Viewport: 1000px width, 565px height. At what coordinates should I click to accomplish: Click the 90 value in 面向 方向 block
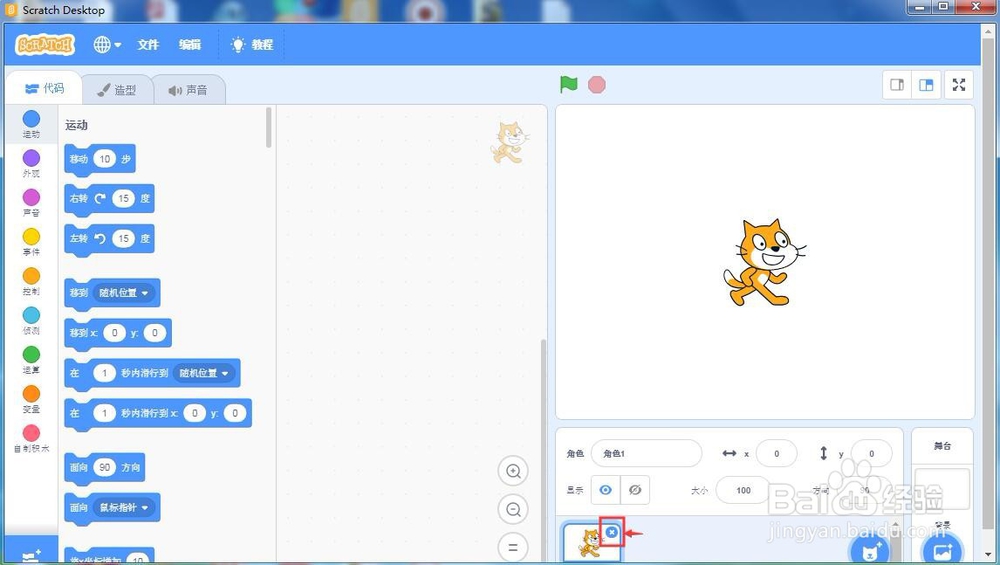click(x=105, y=467)
